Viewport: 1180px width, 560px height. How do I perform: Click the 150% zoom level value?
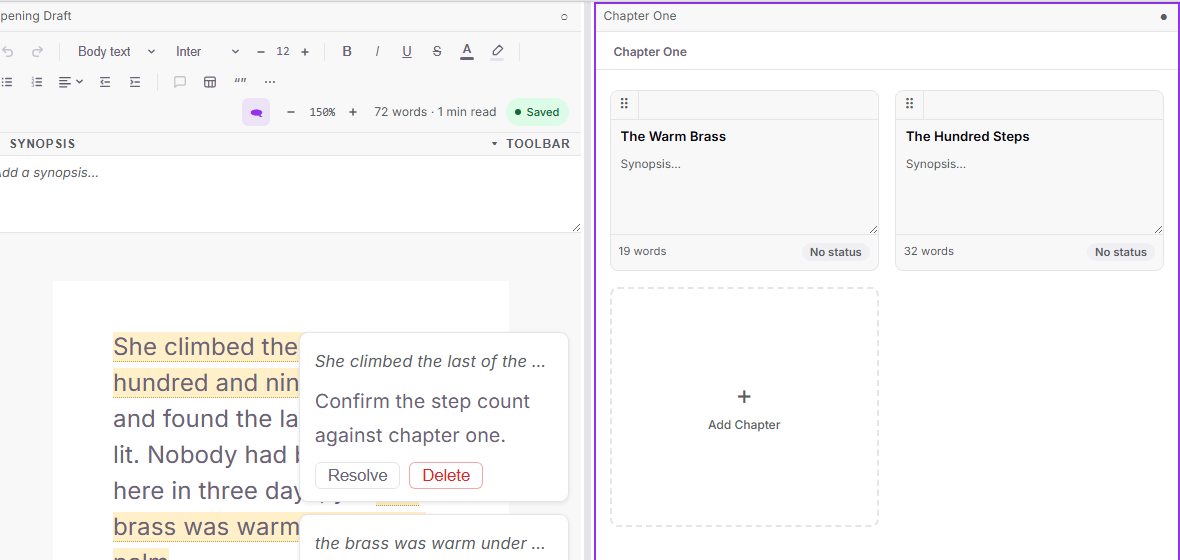point(322,112)
